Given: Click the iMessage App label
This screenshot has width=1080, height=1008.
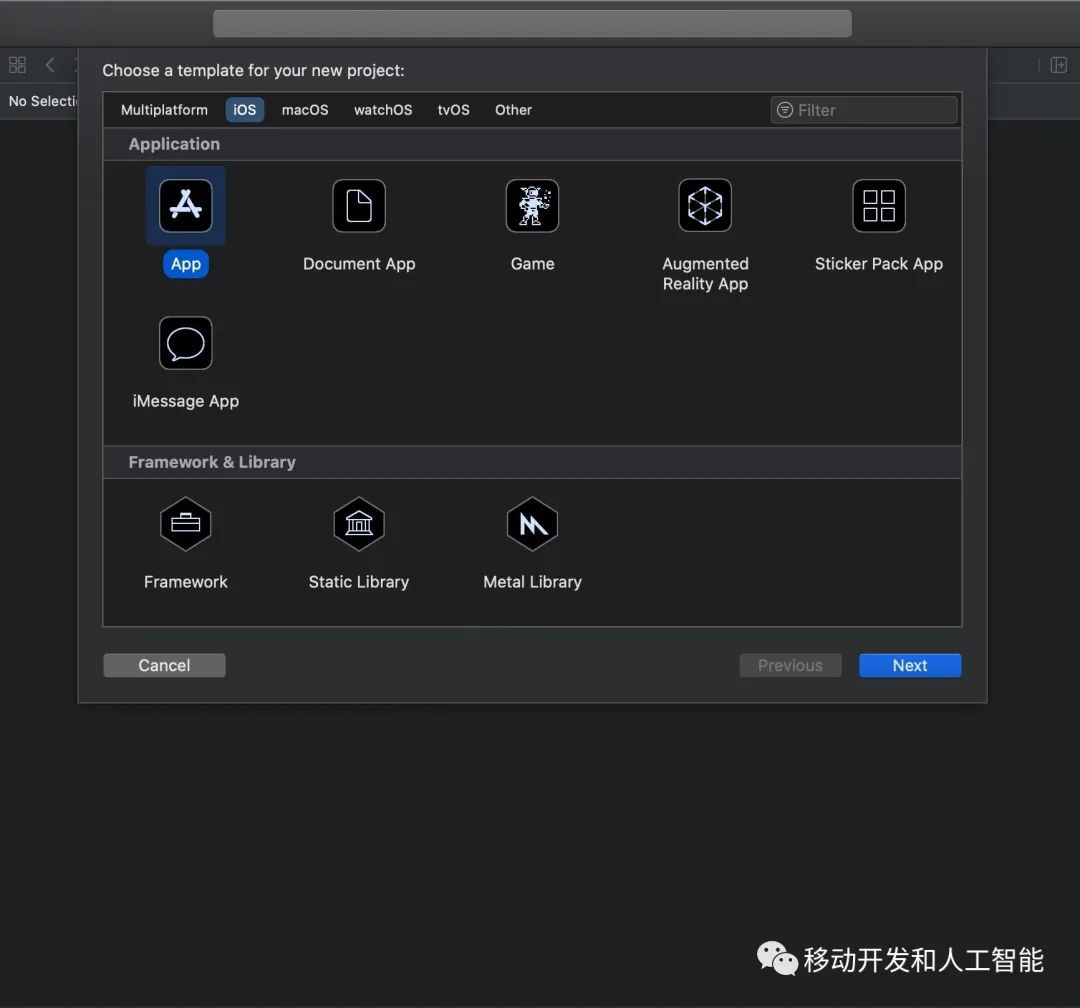Looking at the screenshot, I should pos(185,401).
